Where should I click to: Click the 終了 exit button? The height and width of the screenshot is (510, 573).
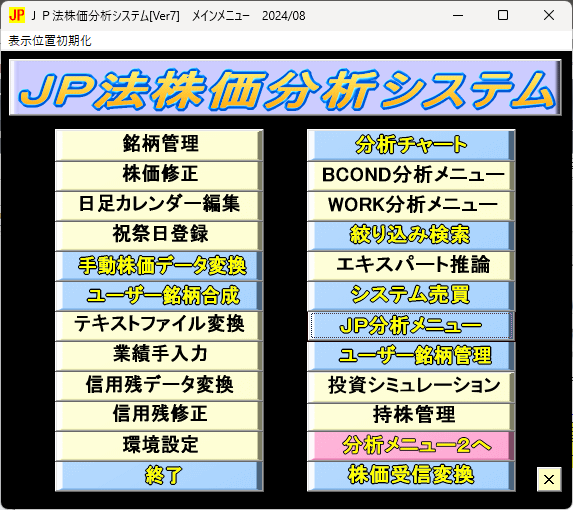click(x=159, y=476)
